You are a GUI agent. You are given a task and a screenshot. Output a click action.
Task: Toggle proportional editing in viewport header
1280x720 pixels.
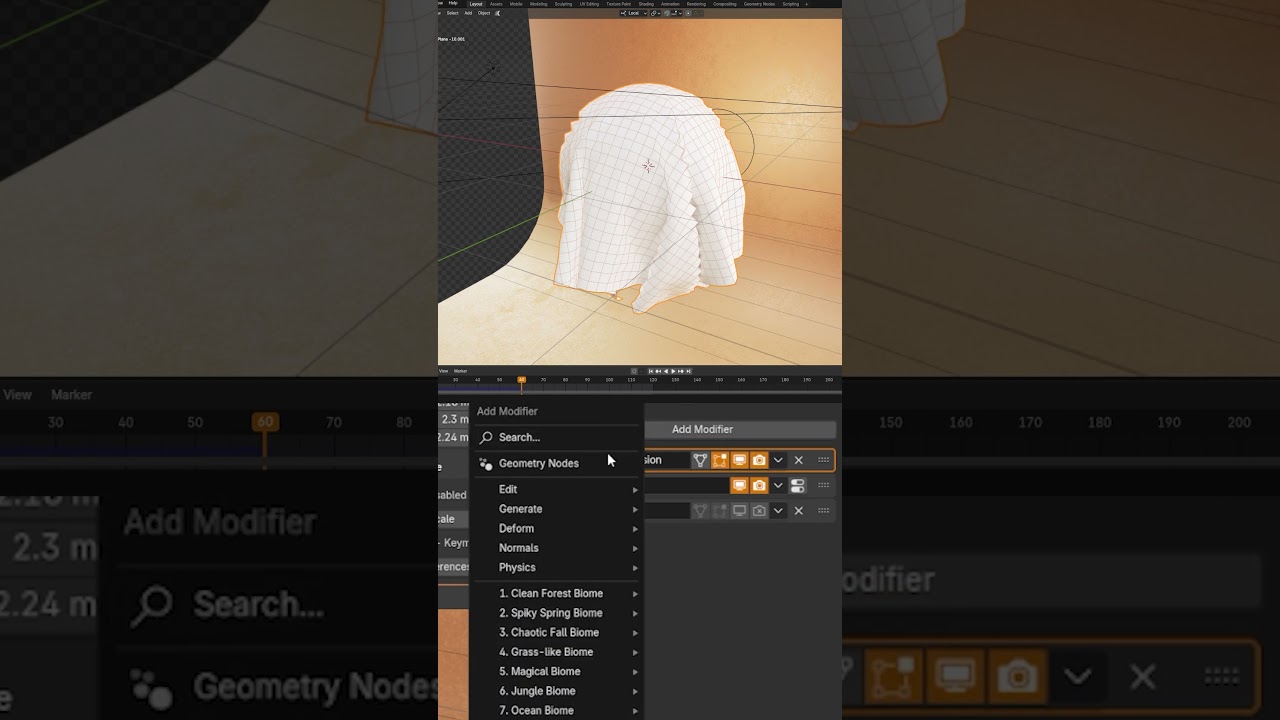(x=688, y=13)
